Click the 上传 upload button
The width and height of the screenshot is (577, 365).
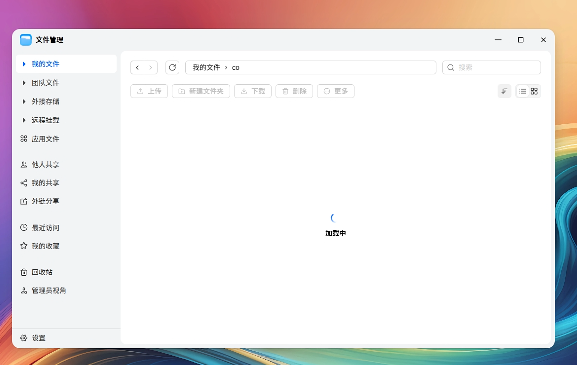[x=149, y=91]
